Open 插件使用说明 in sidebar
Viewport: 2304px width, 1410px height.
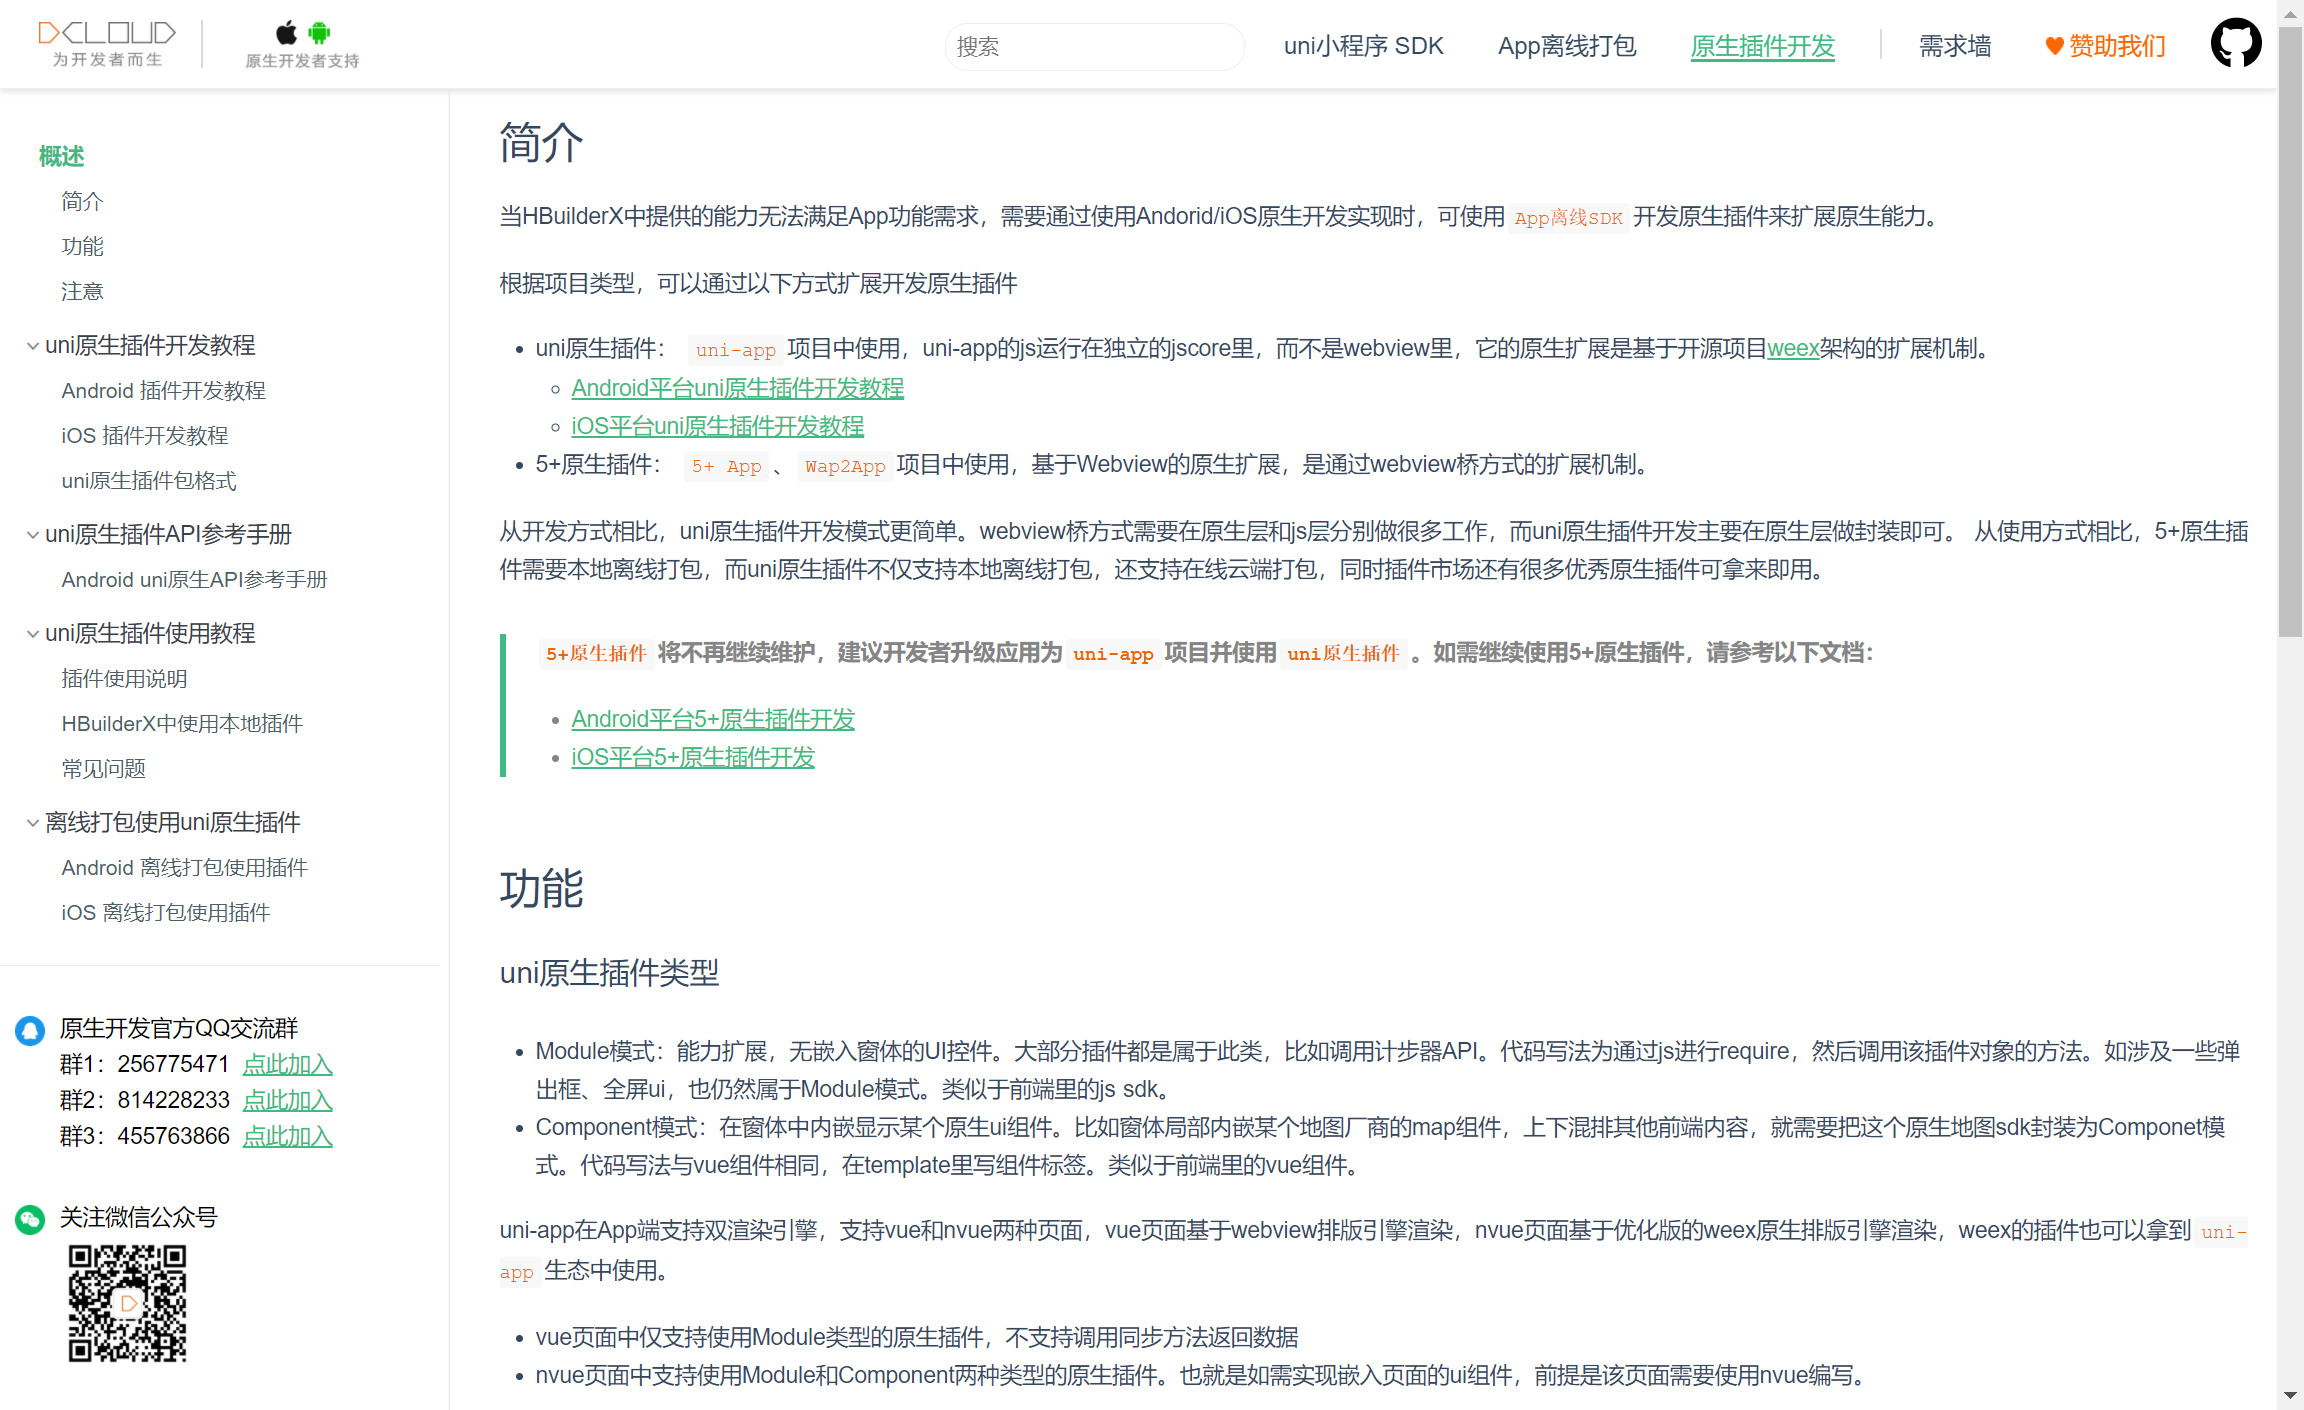(124, 678)
